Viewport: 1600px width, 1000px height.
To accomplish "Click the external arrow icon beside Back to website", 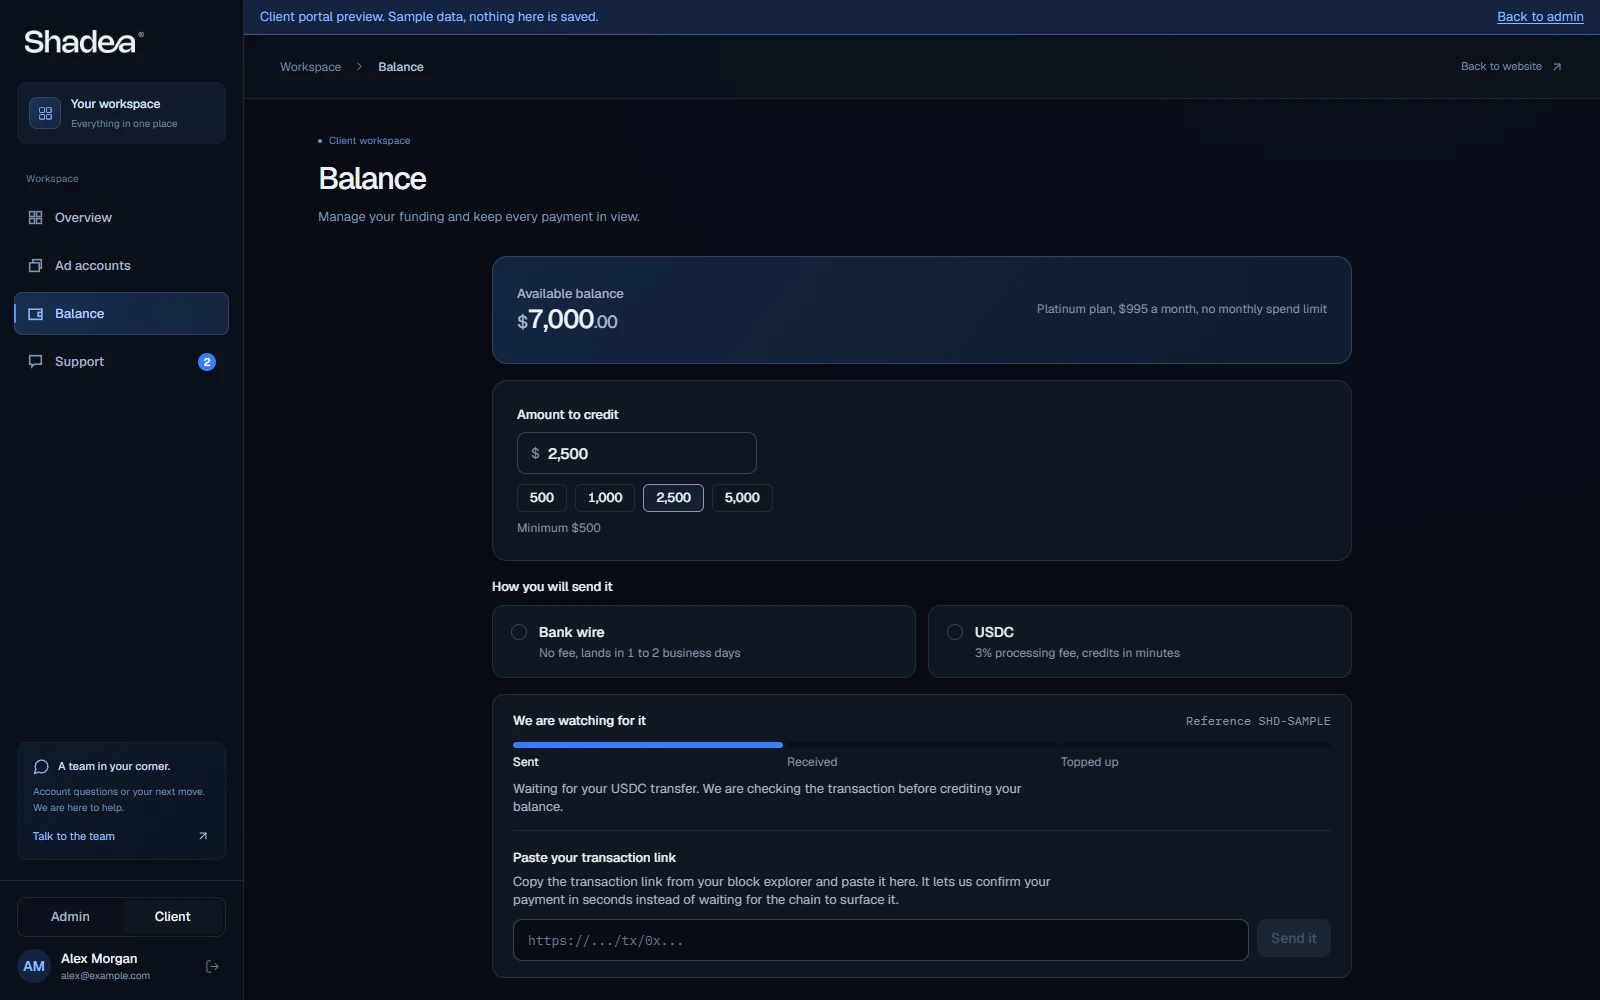I will 1556,67.
